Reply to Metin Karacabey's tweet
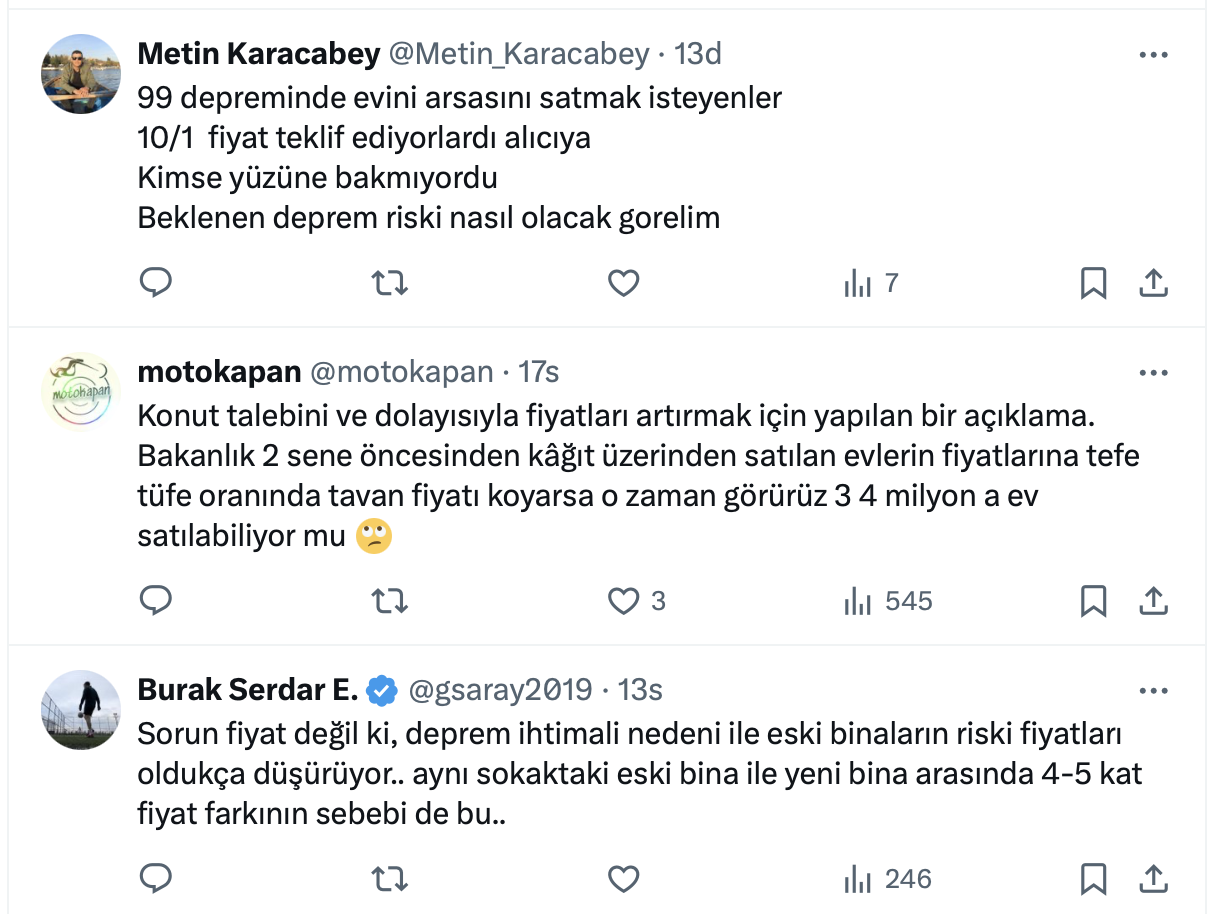The image size is (1214, 914). coord(155,284)
